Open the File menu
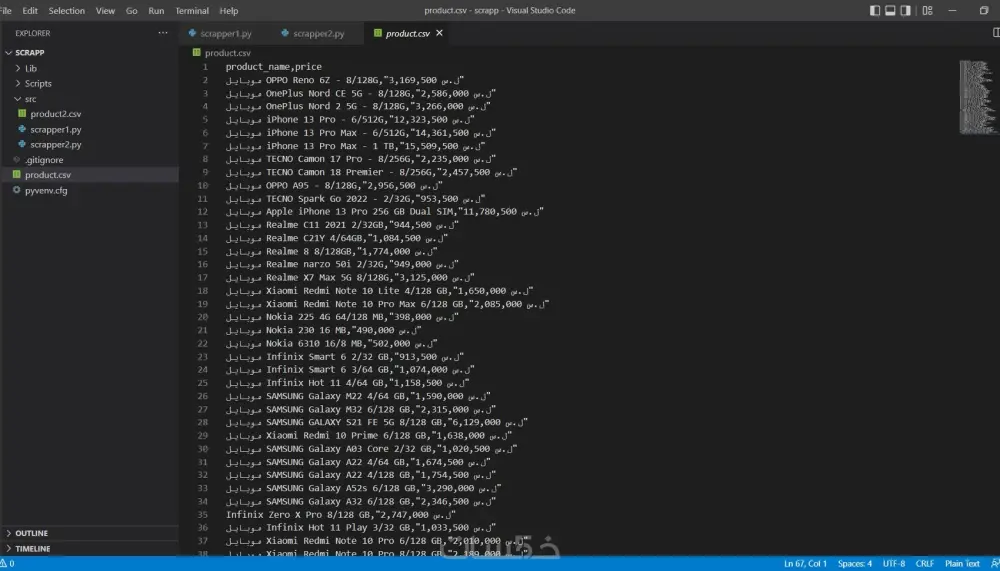This screenshot has height=571, width=1000. [6, 11]
